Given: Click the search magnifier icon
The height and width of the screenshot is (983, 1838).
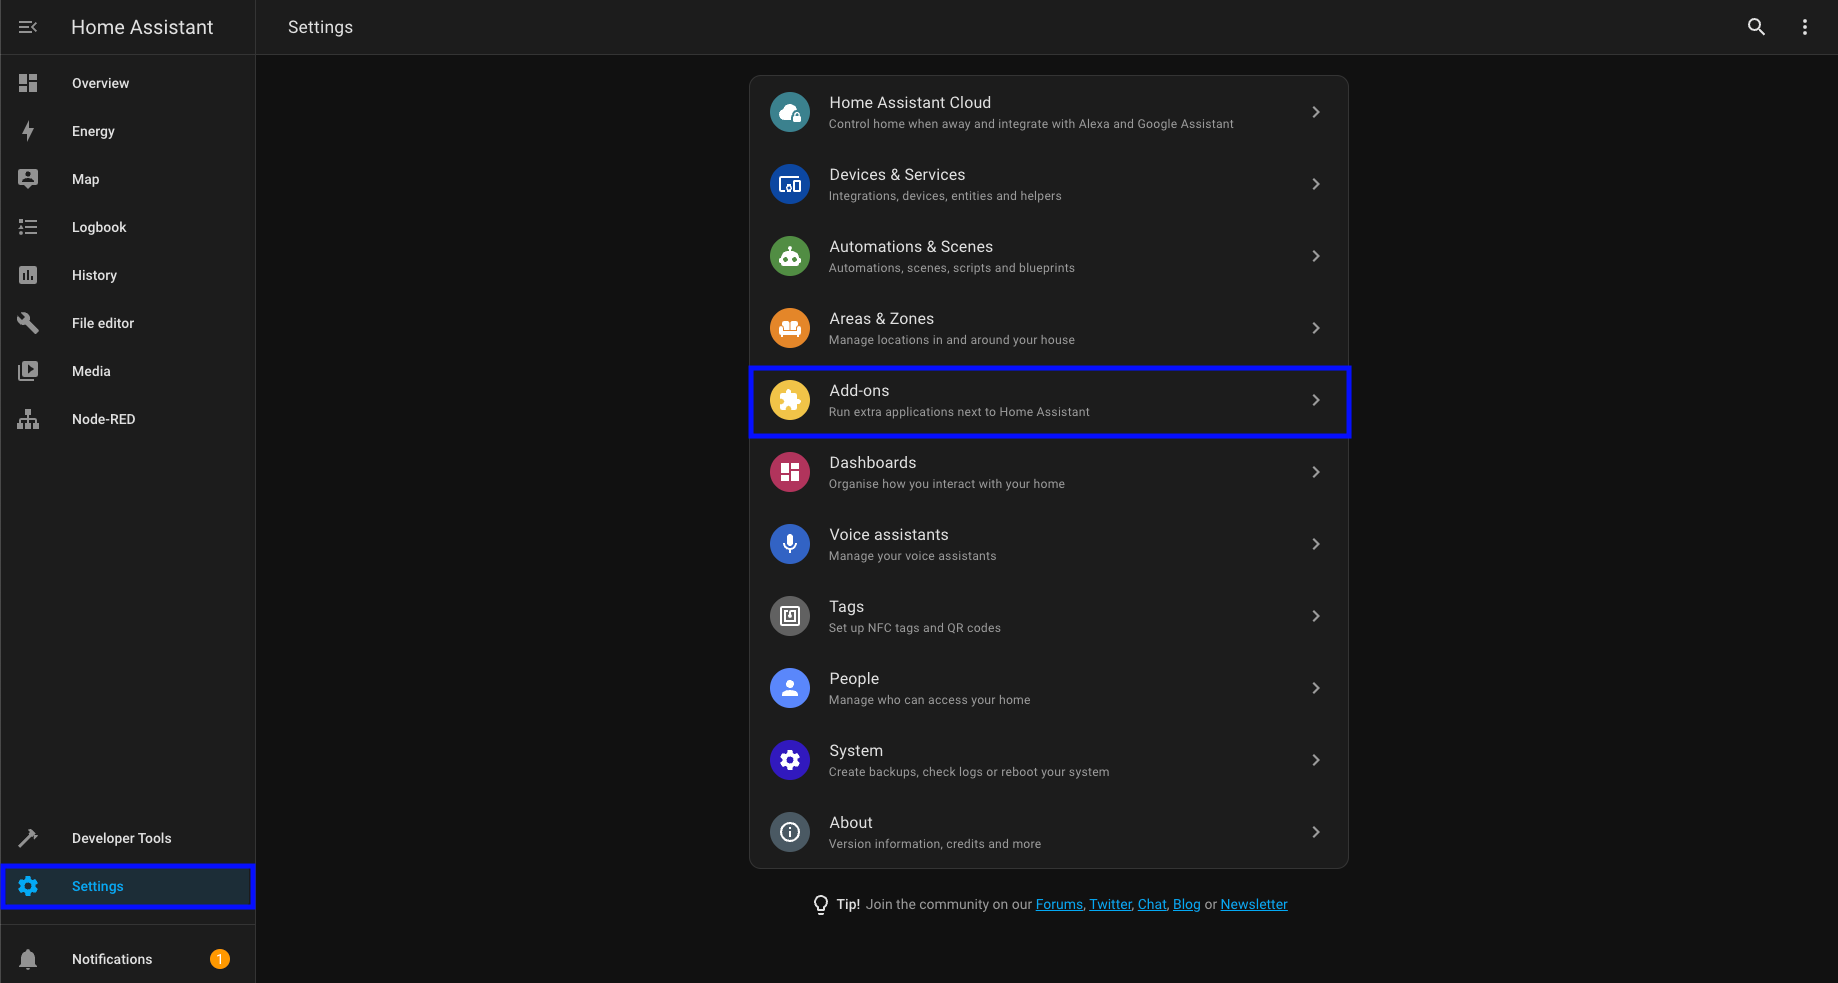Looking at the screenshot, I should coord(1756,27).
